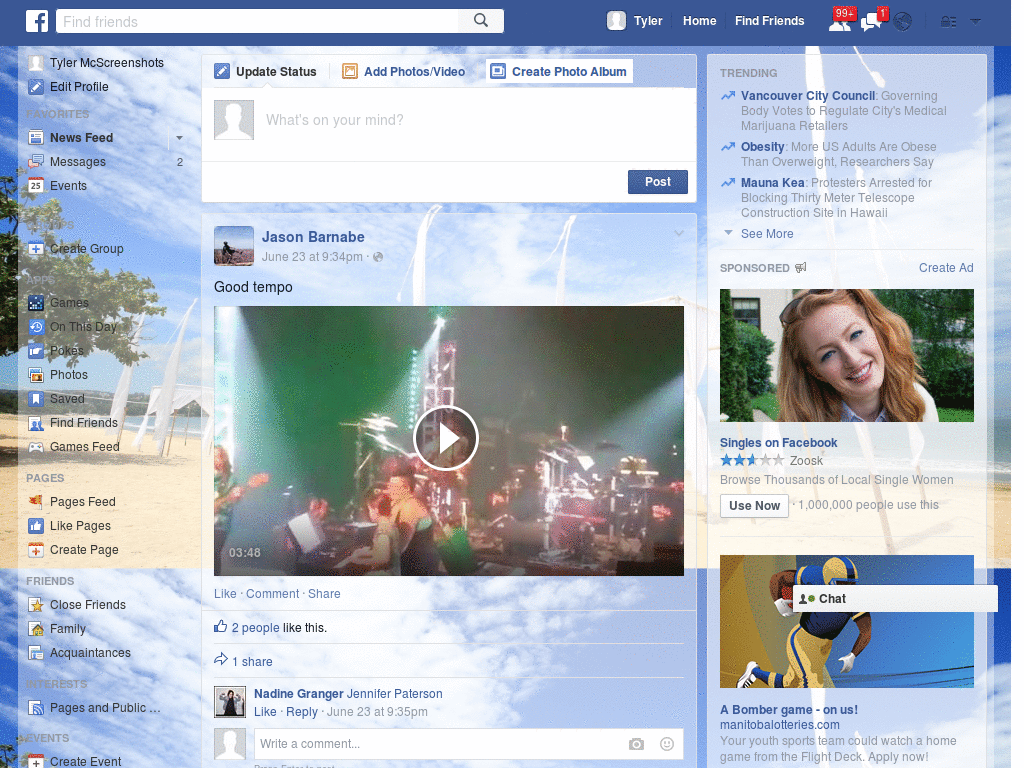The width and height of the screenshot is (1024, 768).
Task: Open the Chat bar
Action: 895,599
